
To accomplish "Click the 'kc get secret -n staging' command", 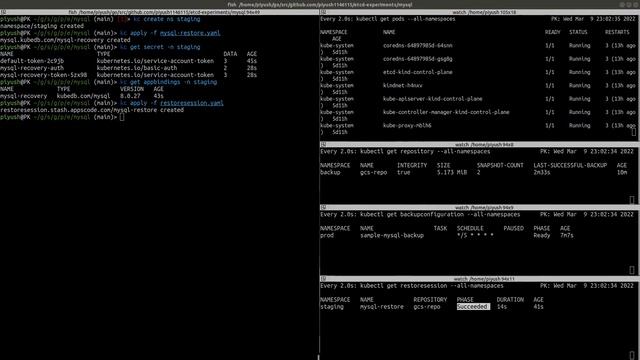I will (160, 47).
